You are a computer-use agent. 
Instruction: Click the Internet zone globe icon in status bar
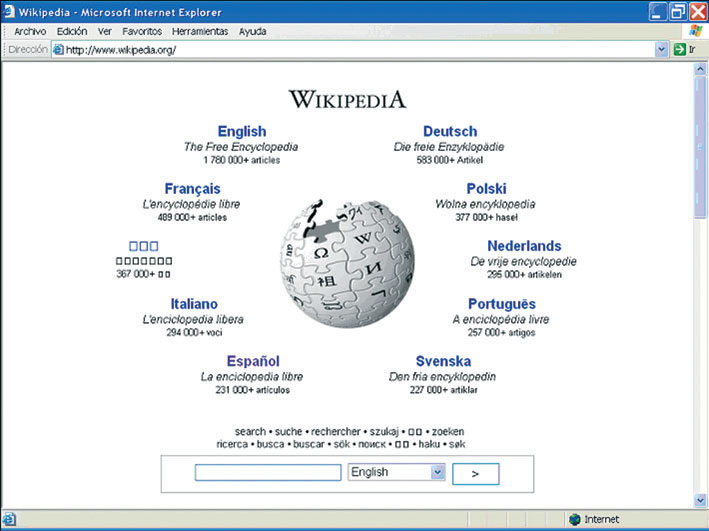[575, 520]
